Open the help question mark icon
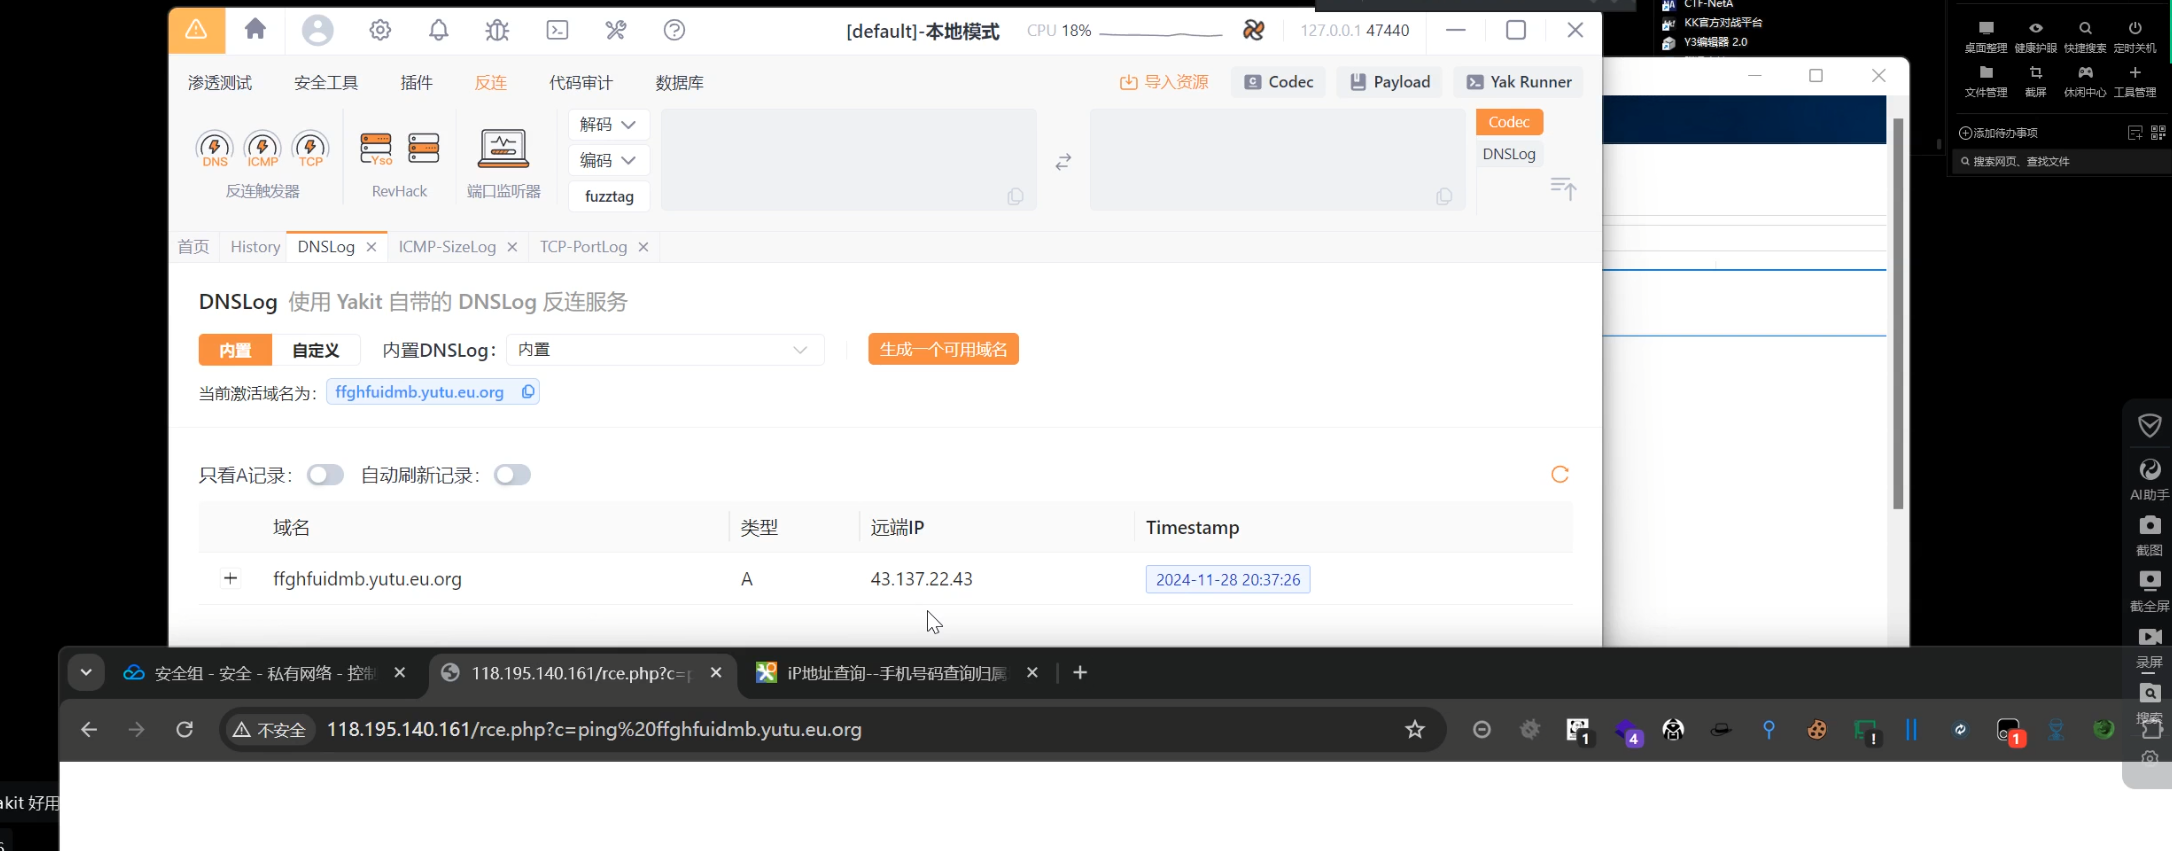Viewport: 2172px width, 851px height. pyautogui.click(x=674, y=30)
